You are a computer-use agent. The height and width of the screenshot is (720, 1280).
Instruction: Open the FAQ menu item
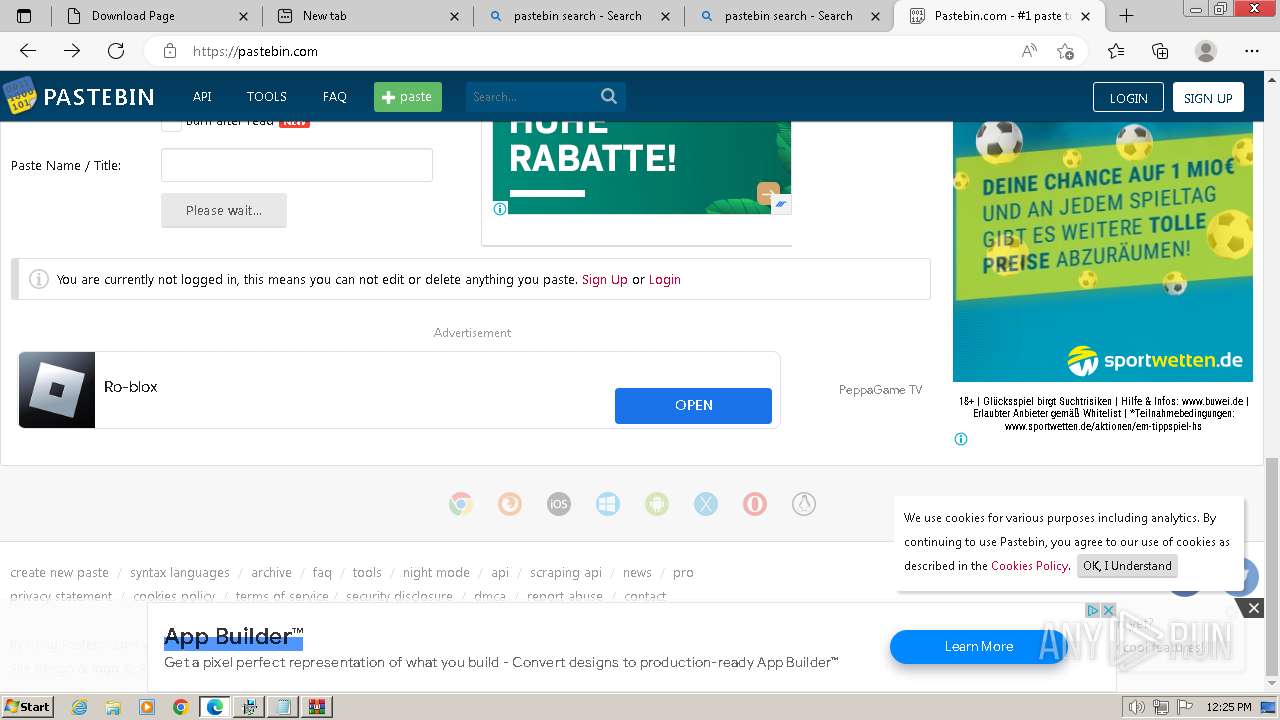coord(335,97)
